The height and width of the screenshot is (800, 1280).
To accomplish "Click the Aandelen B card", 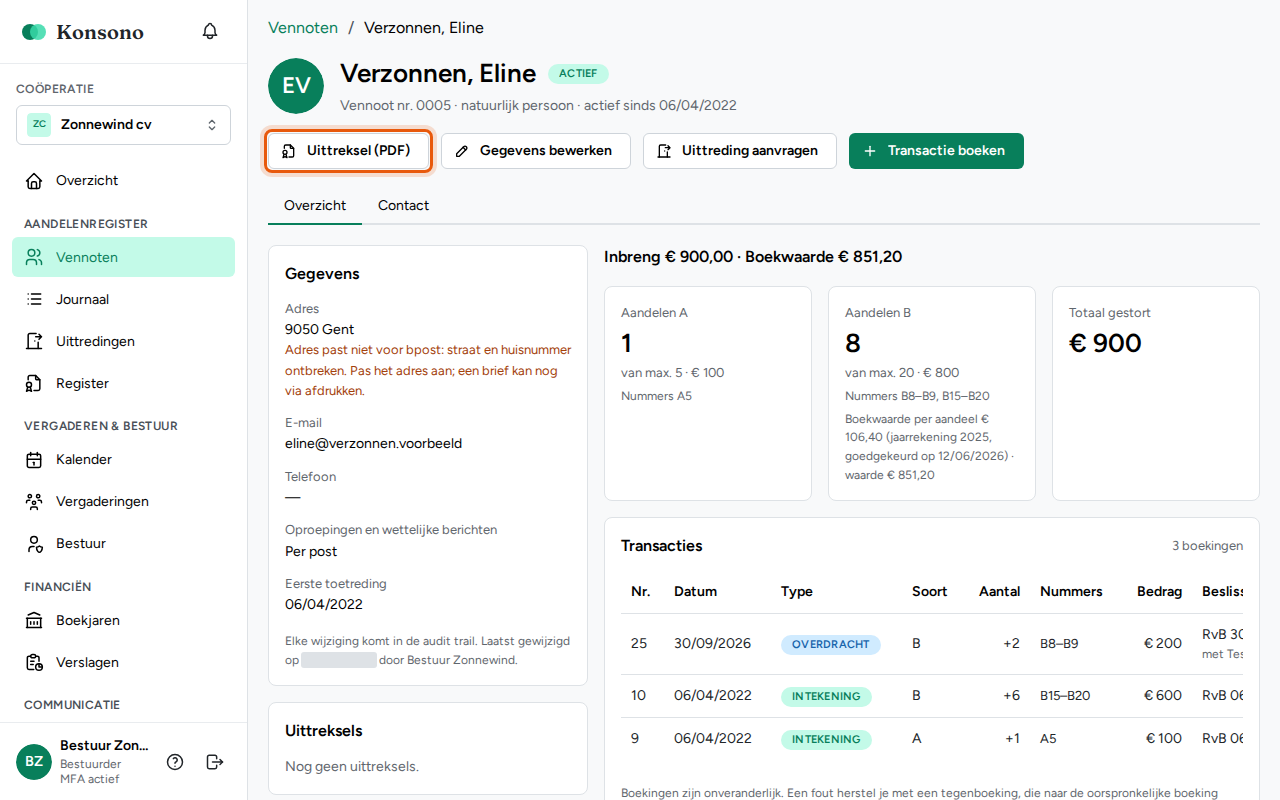I will [932, 393].
